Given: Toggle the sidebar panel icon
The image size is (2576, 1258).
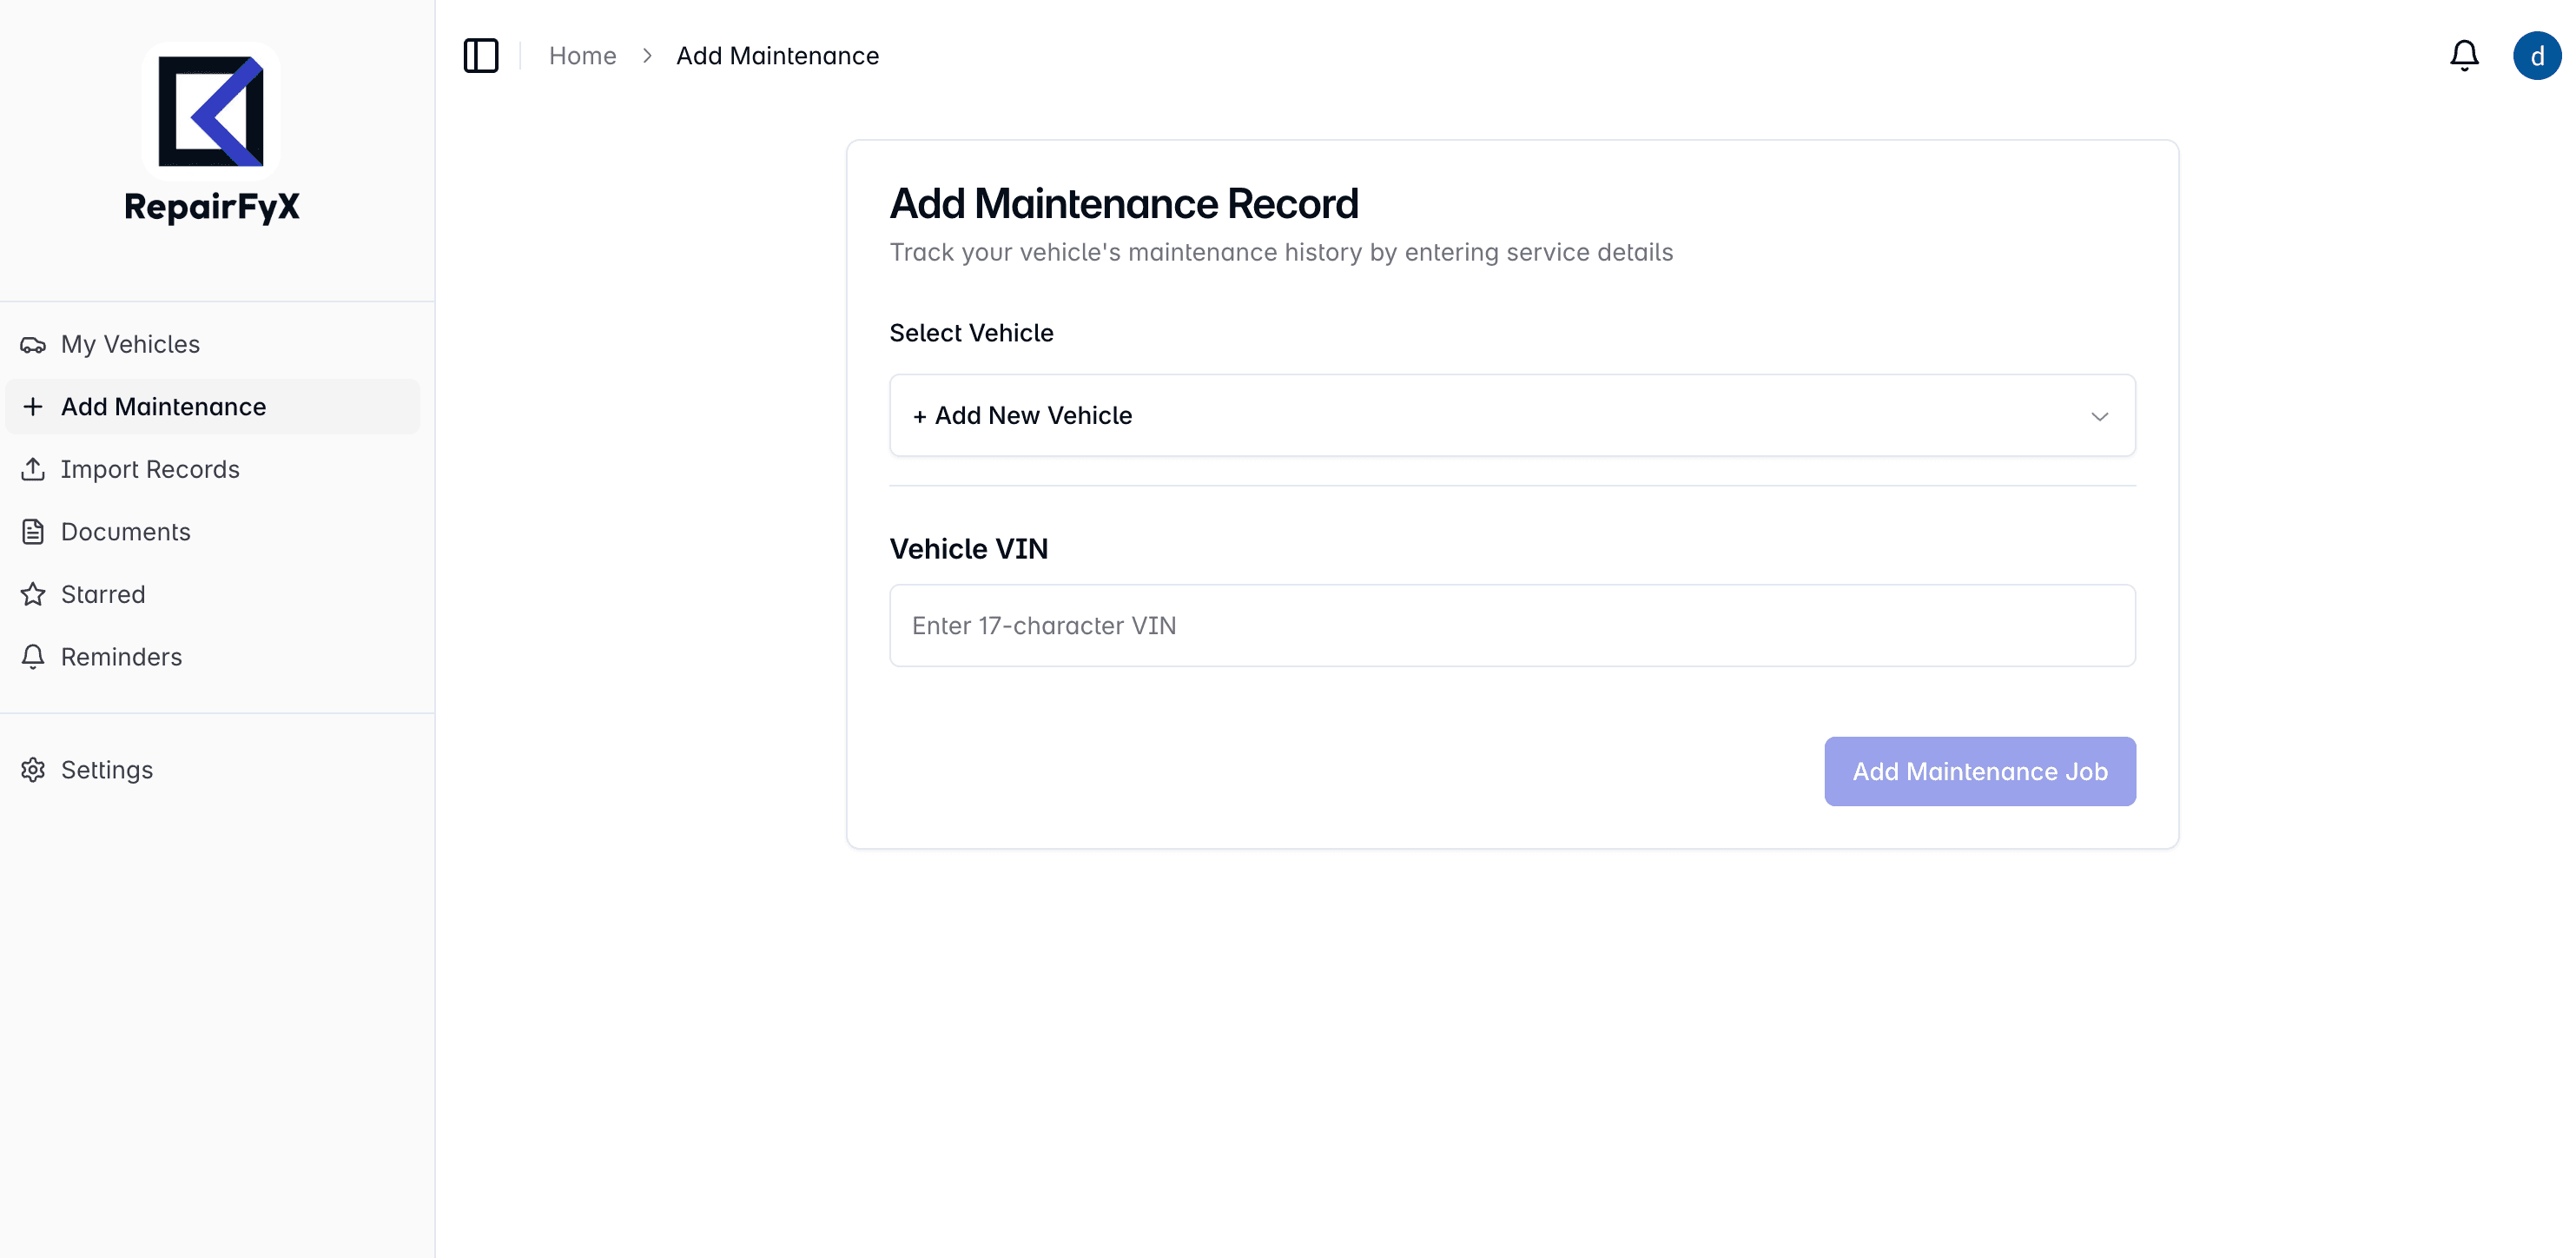Looking at the screenshot, I should [481, 56].
